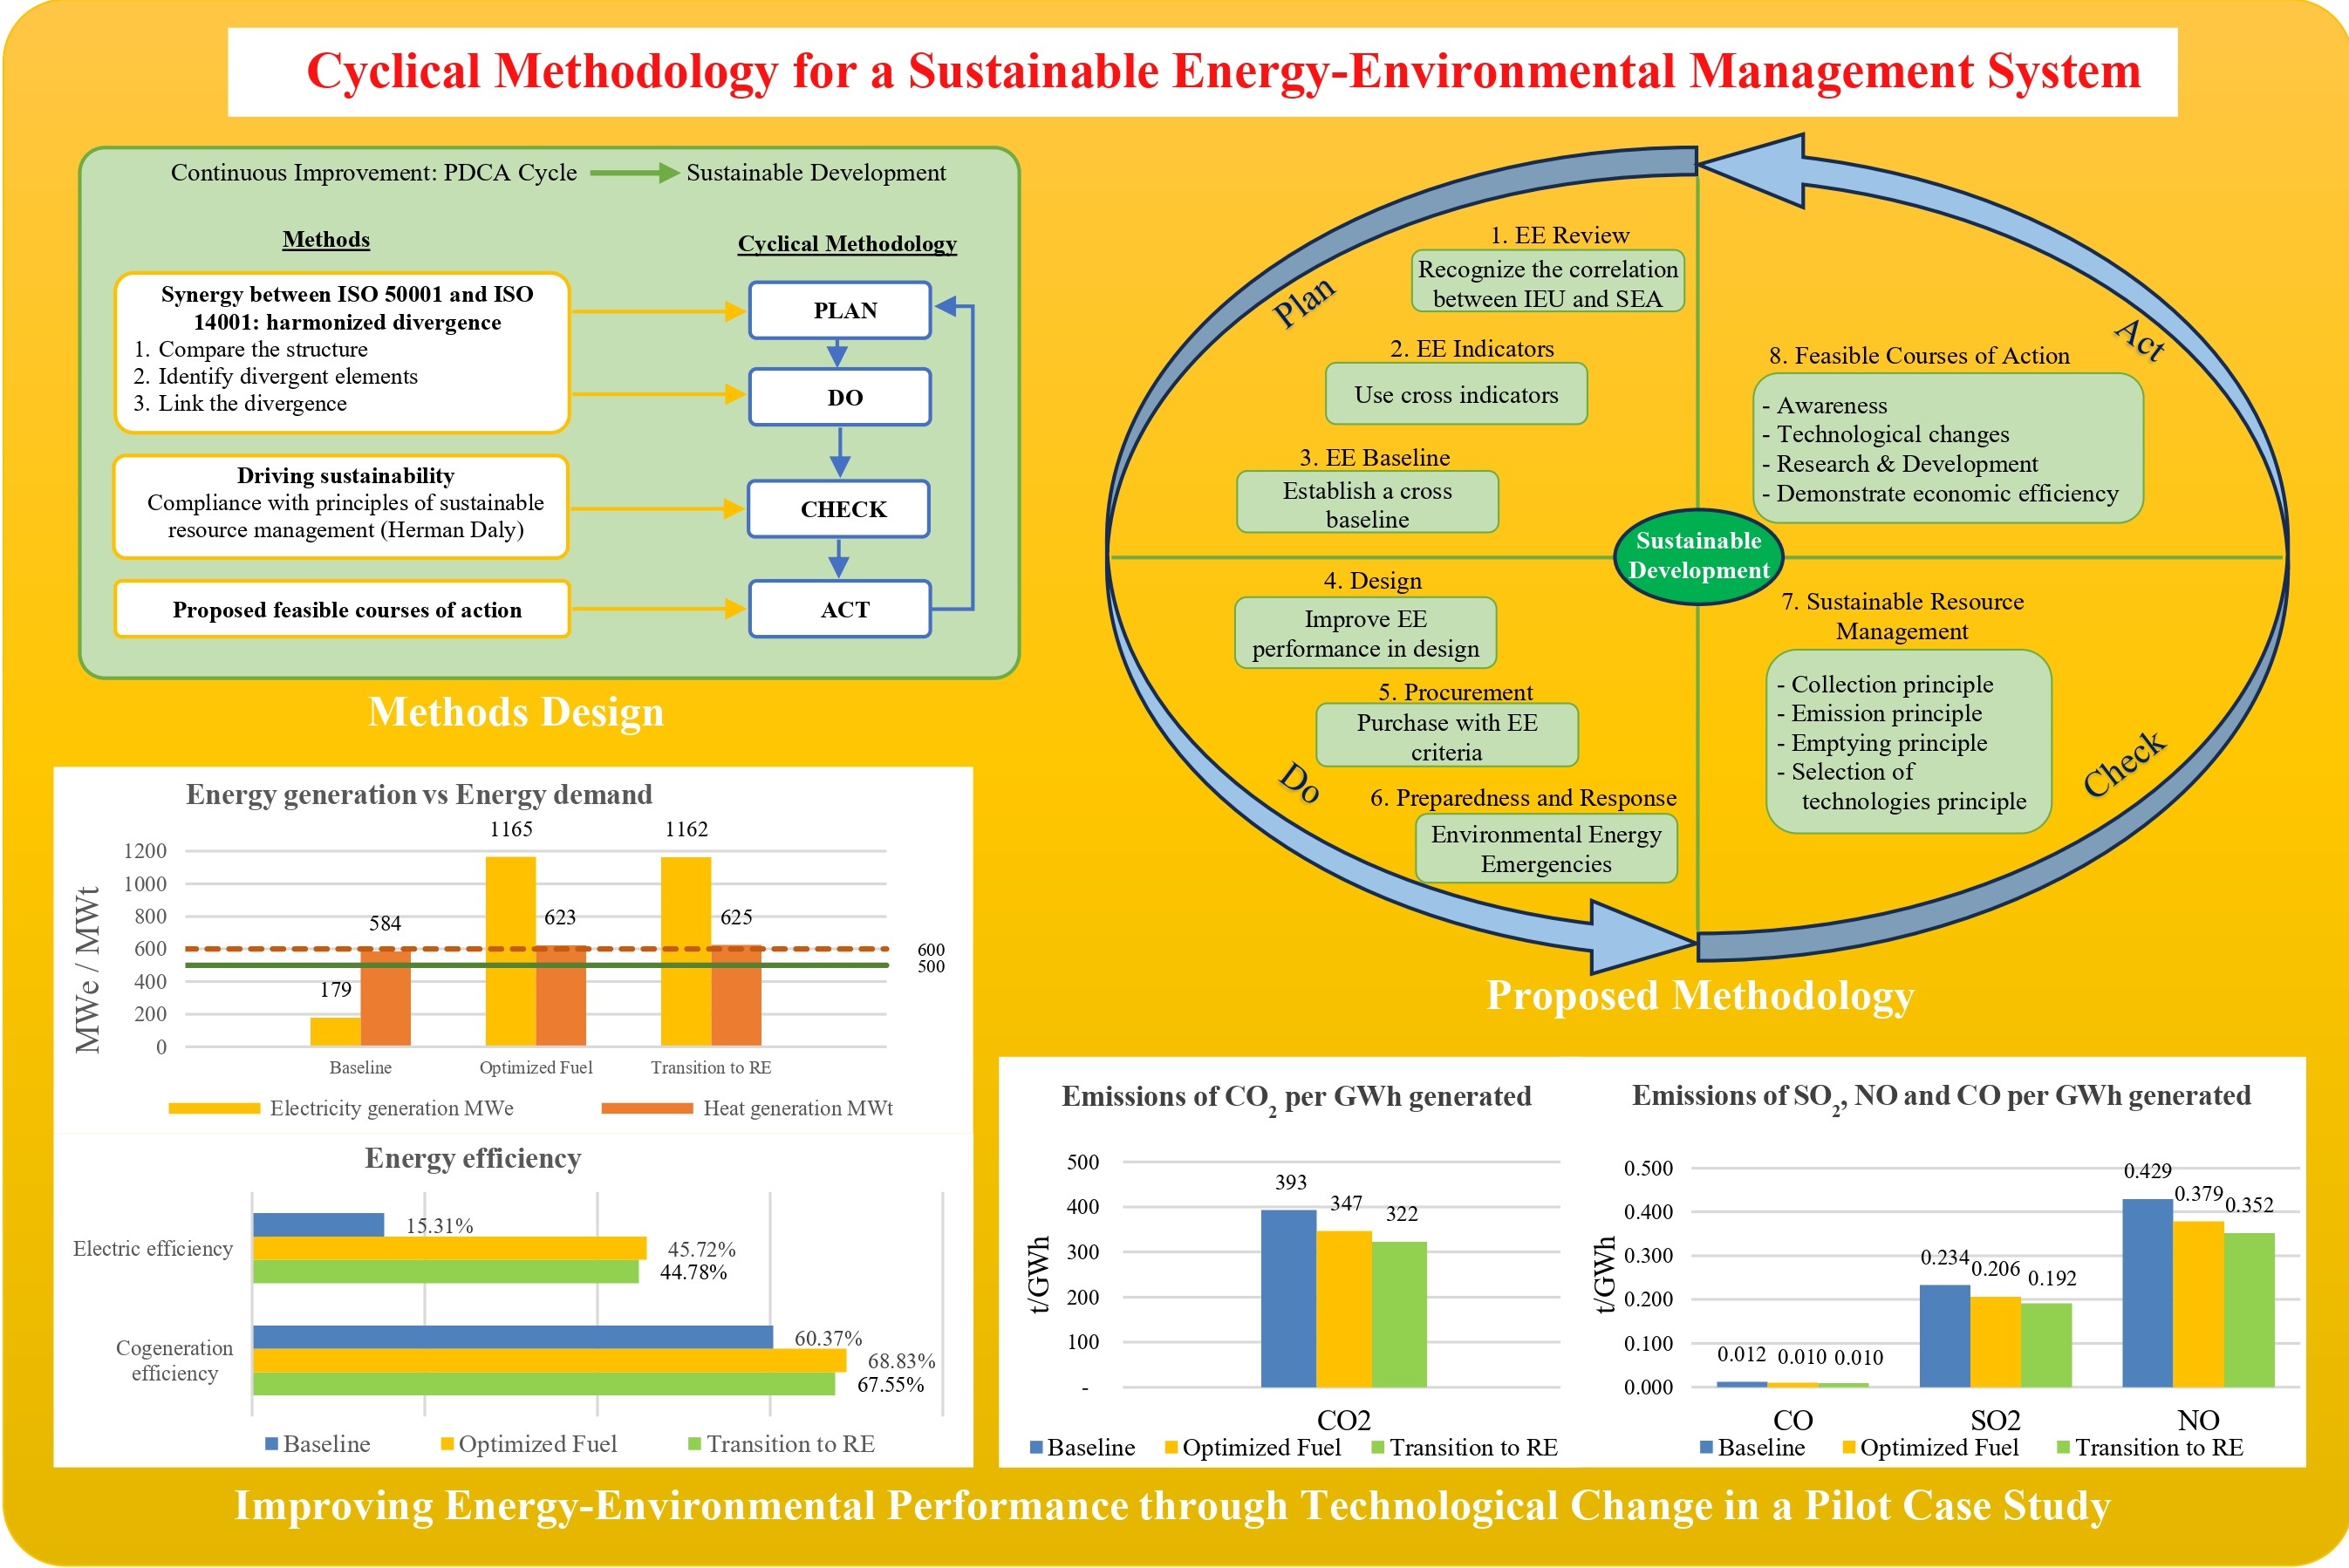Click the Cyclical Methodology underlined heading

[846, 243]
